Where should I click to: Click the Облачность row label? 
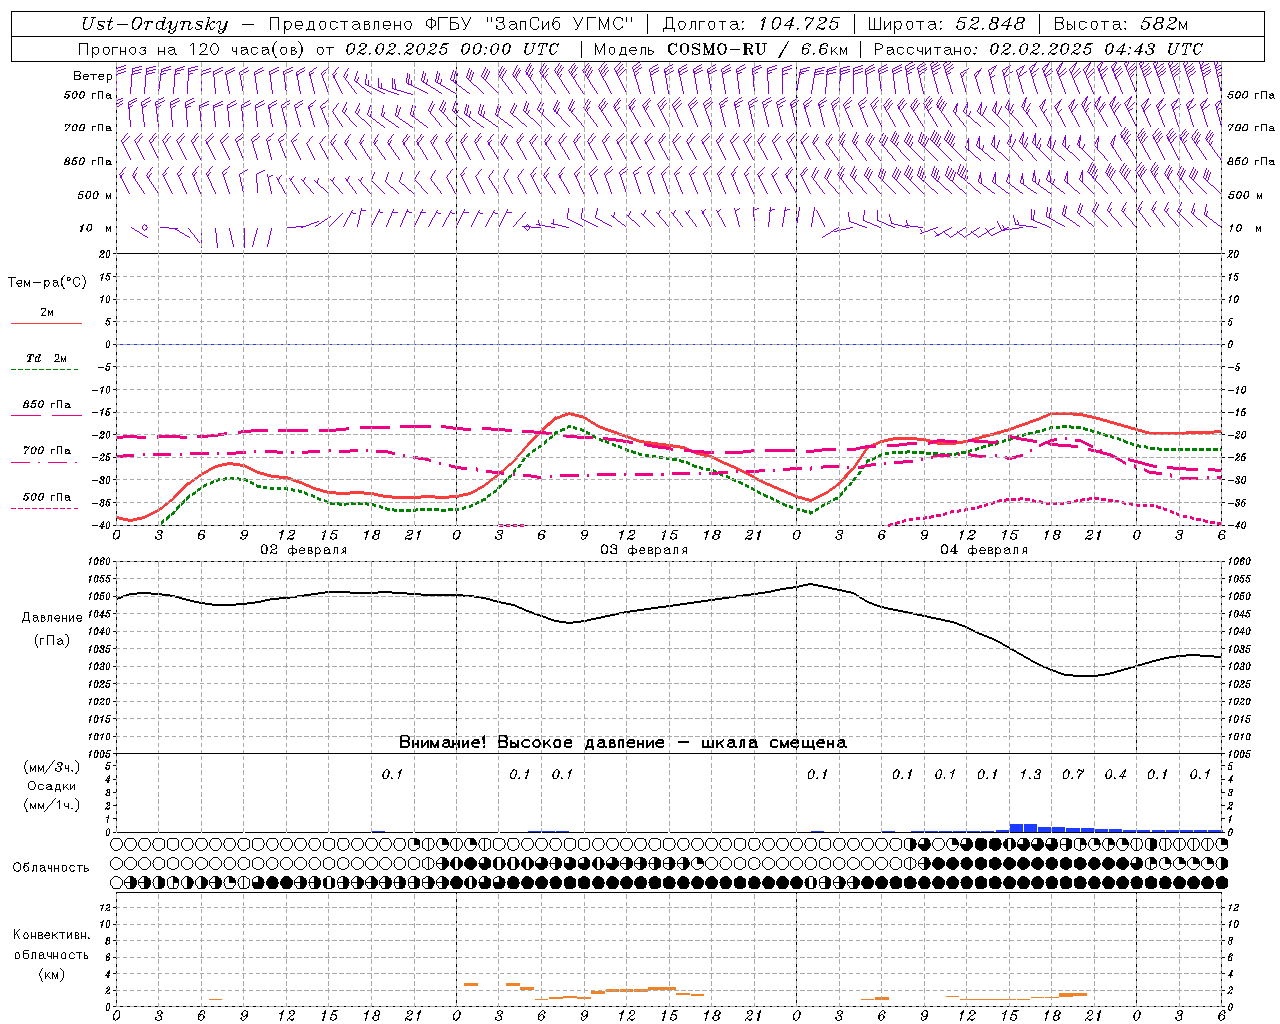(x=51, y=867)
